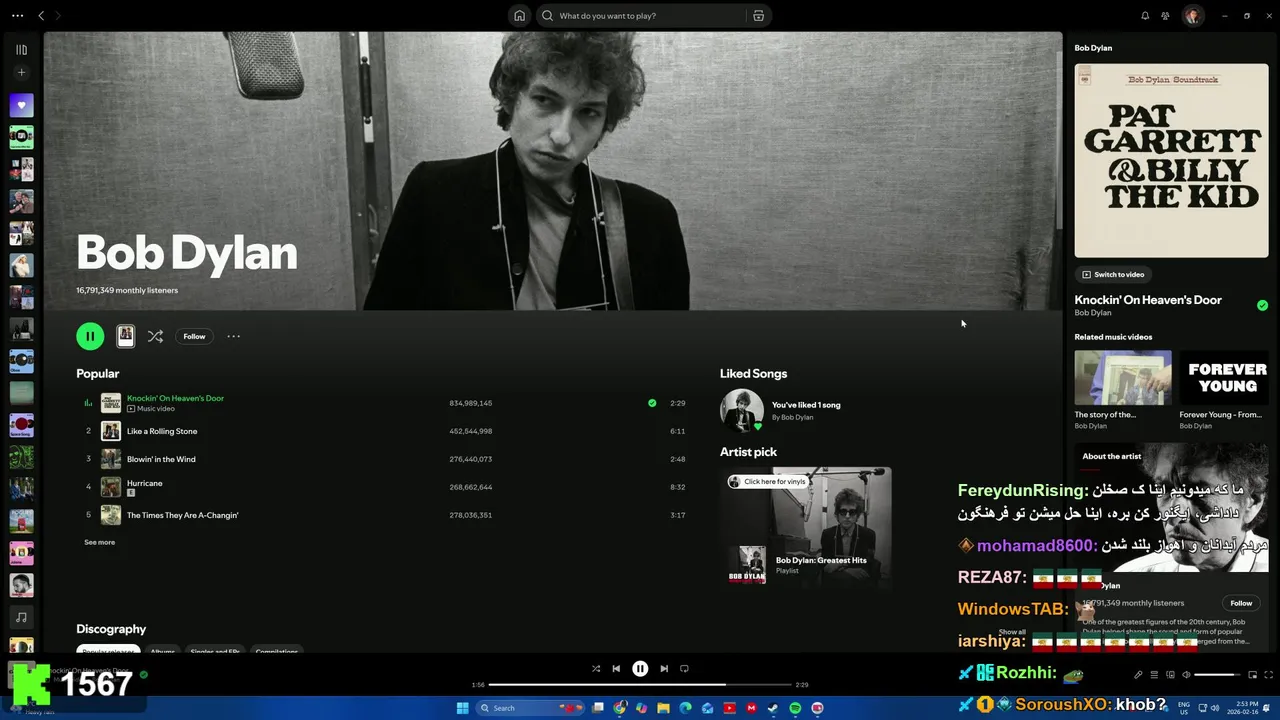Toggle shuffle next to the Follow button

[x=155, y=336]
